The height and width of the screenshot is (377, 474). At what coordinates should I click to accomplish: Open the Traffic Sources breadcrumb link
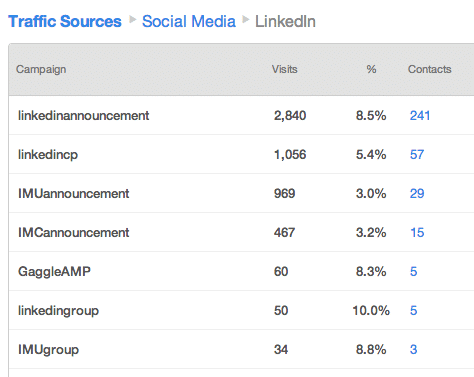65,21
